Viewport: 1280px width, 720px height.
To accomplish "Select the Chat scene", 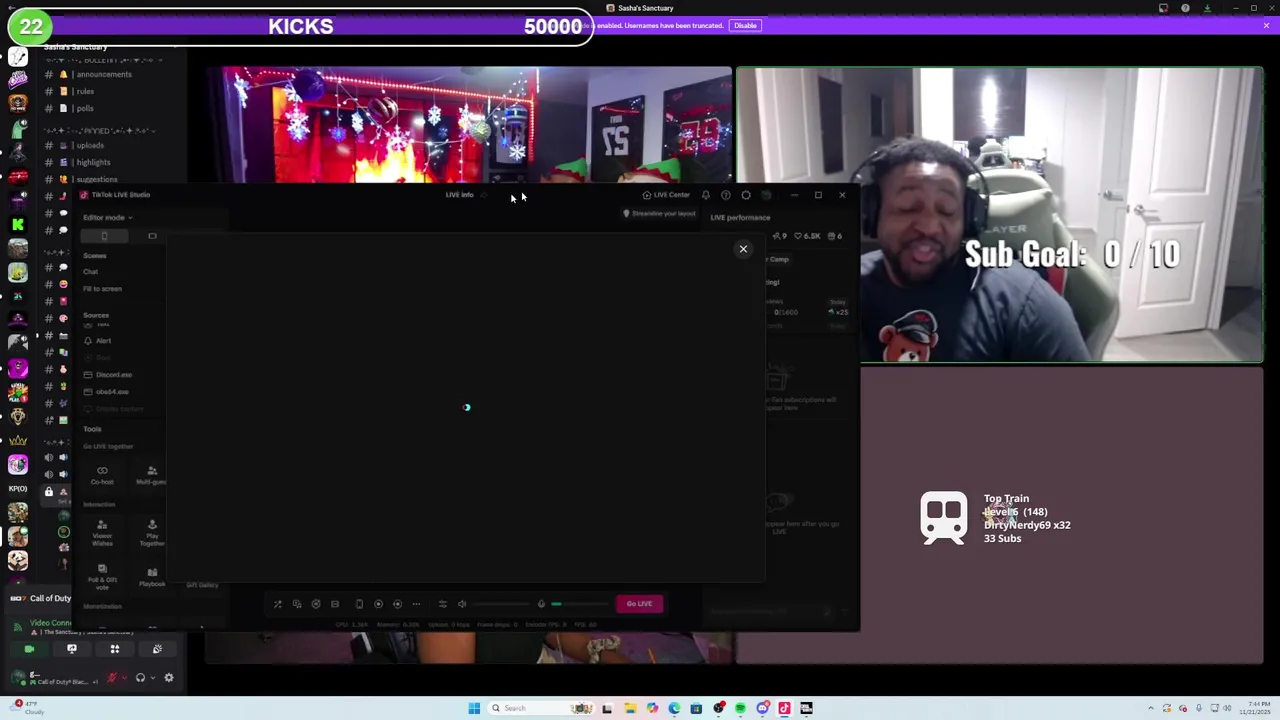I will (x=91, y=272).
